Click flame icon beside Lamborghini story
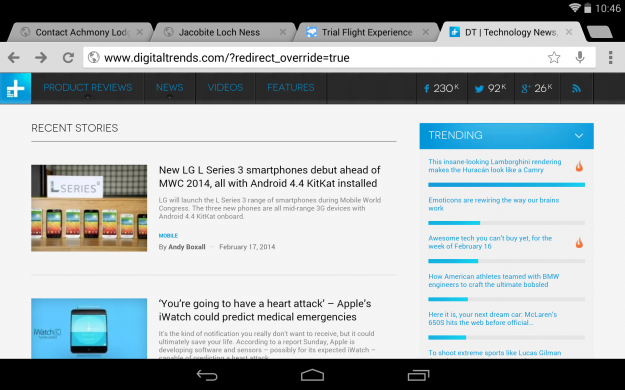The height and width of the screenshot is (390, 625). click(x=579, y=166)
